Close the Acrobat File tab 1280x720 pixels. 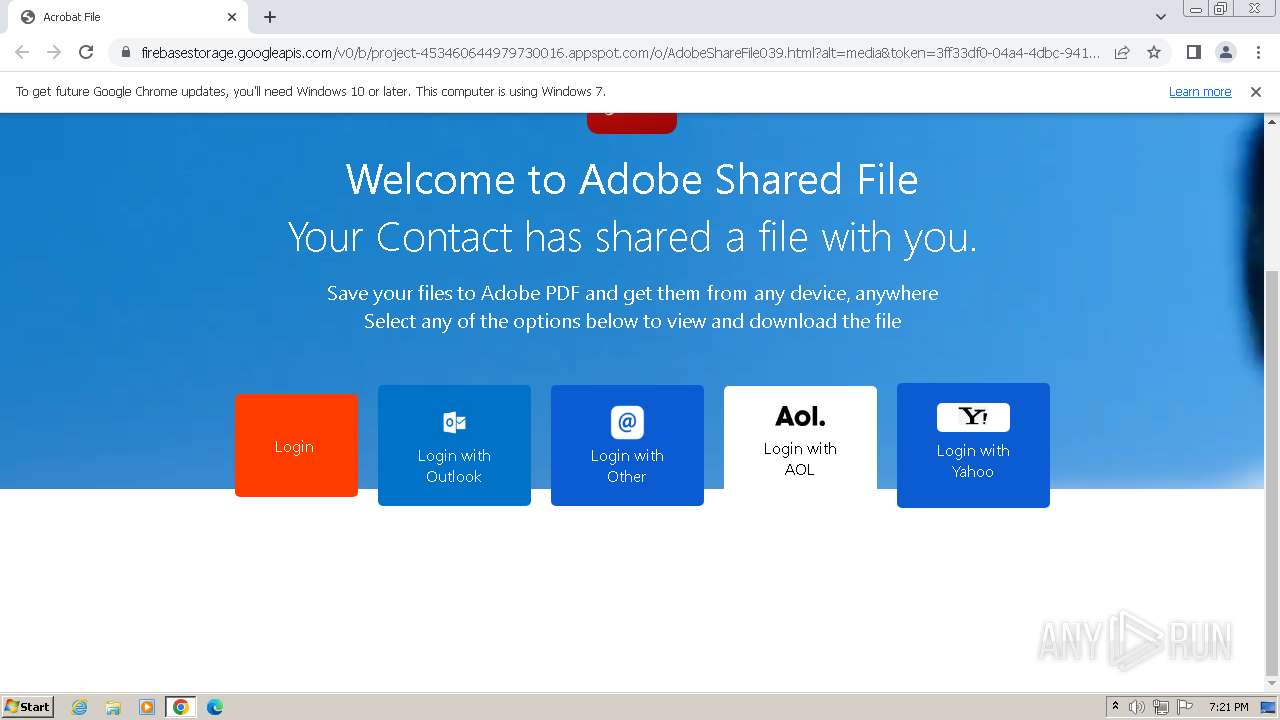(232, 17)
